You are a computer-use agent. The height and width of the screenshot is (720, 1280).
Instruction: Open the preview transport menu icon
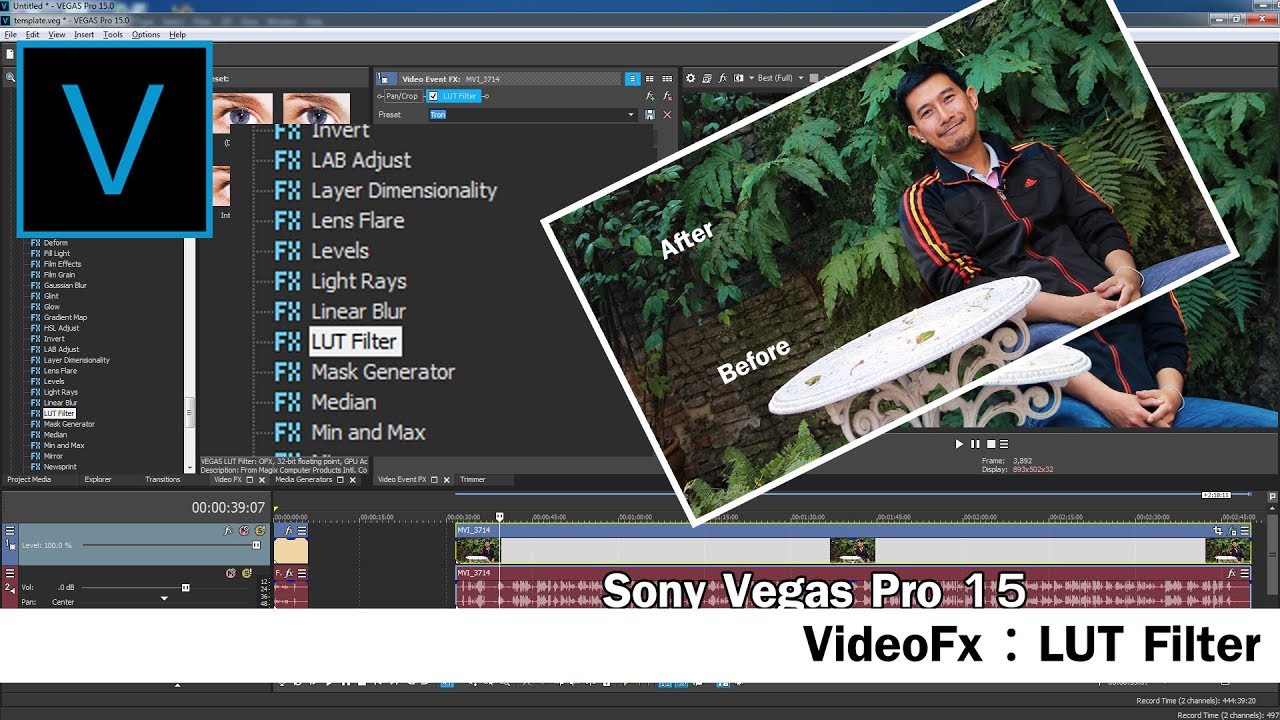[x=1004, y=444]
